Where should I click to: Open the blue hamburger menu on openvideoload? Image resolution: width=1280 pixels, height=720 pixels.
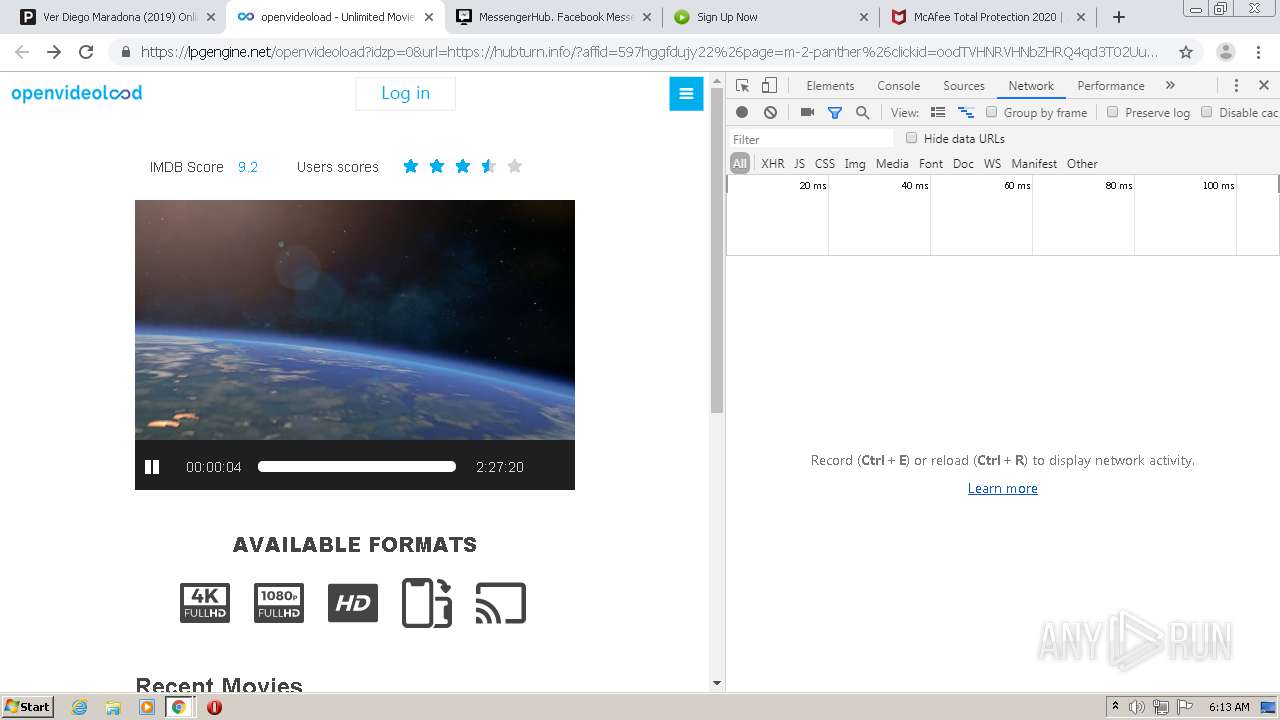[686, 94]
